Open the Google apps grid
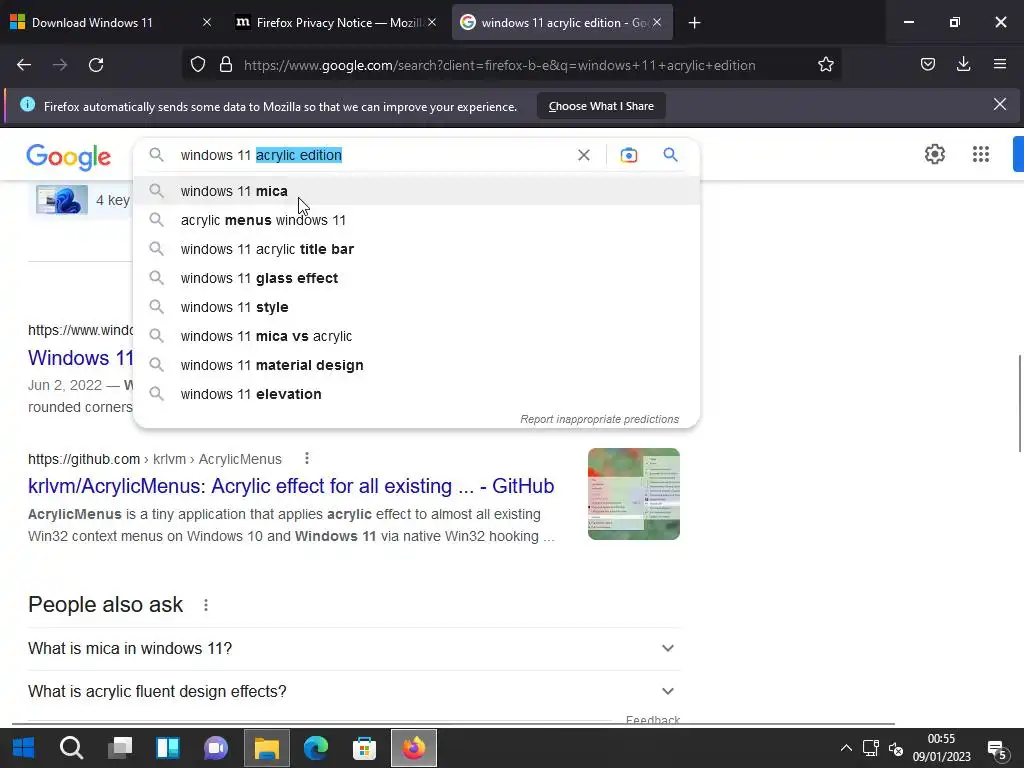The image size is (1024, 768). point(981,154)
